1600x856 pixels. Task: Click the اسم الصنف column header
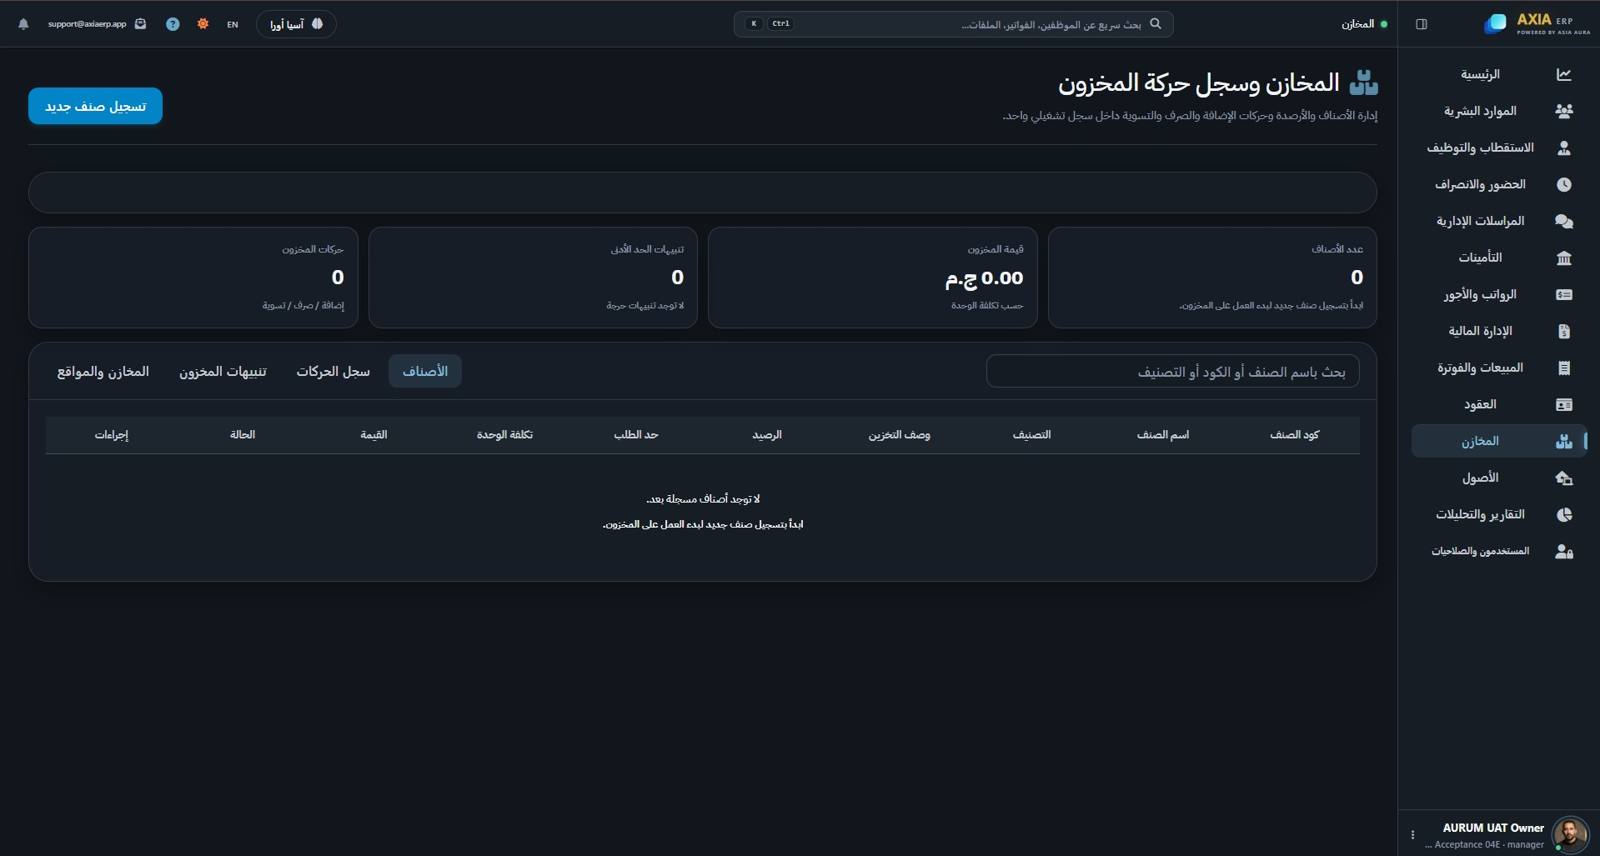coord(1163,435)
